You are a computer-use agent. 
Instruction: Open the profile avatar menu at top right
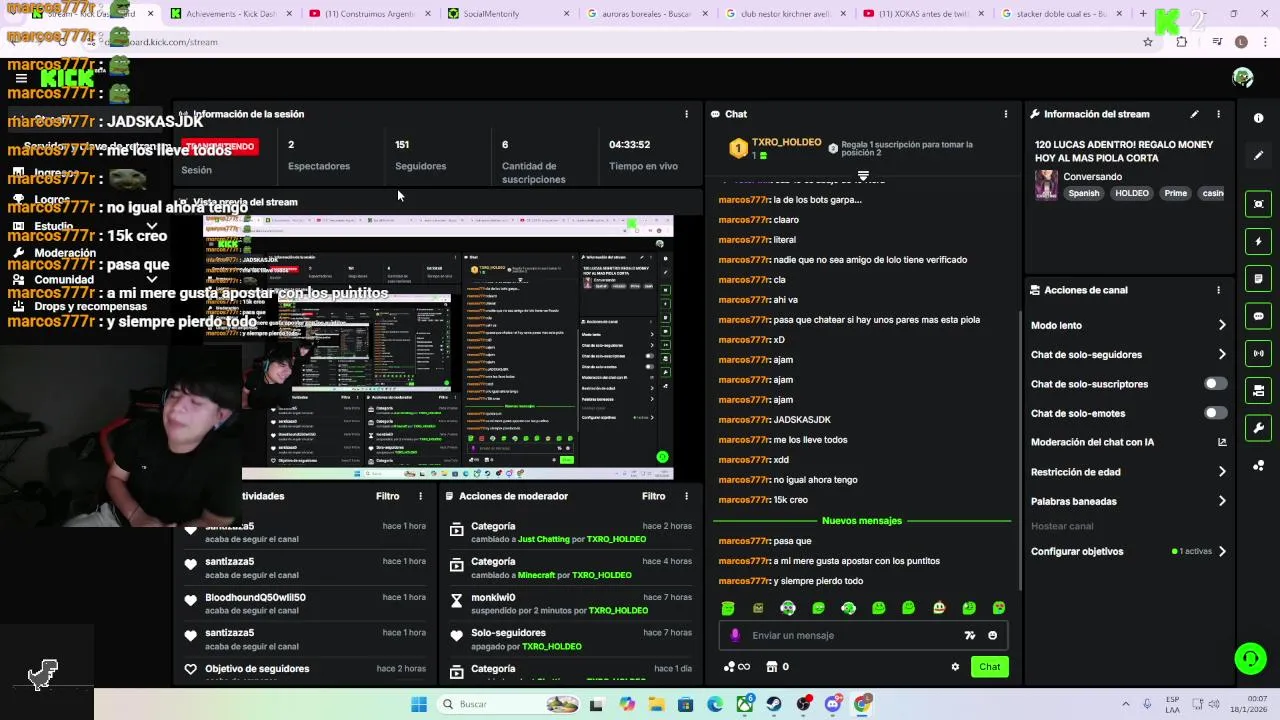(1243, 77)
